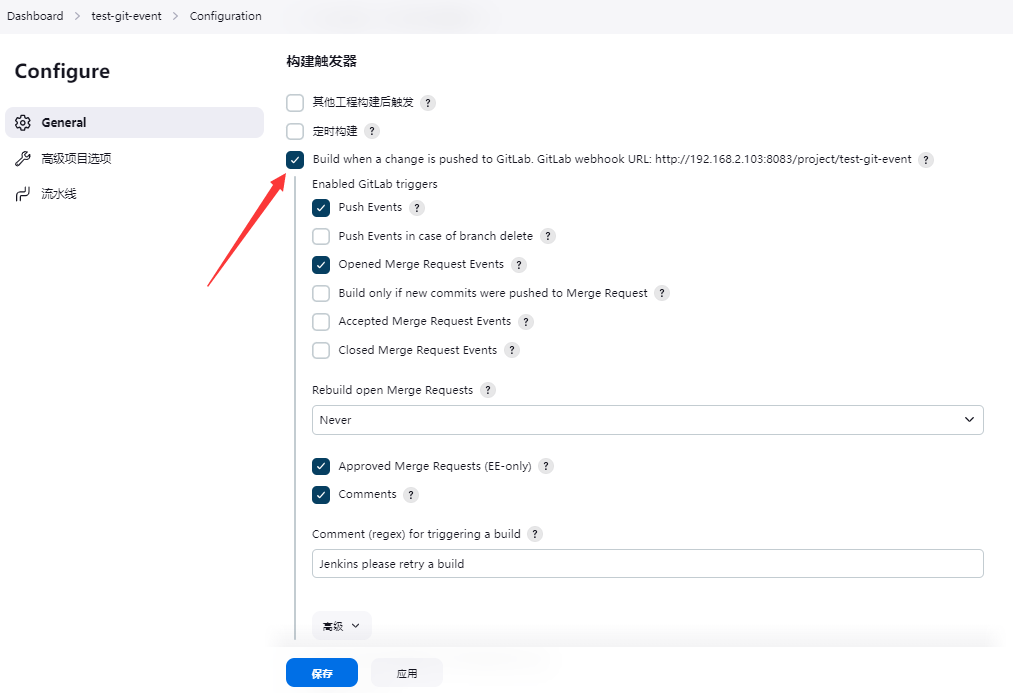Uncheck the Push Events trigger

point(321,208)
